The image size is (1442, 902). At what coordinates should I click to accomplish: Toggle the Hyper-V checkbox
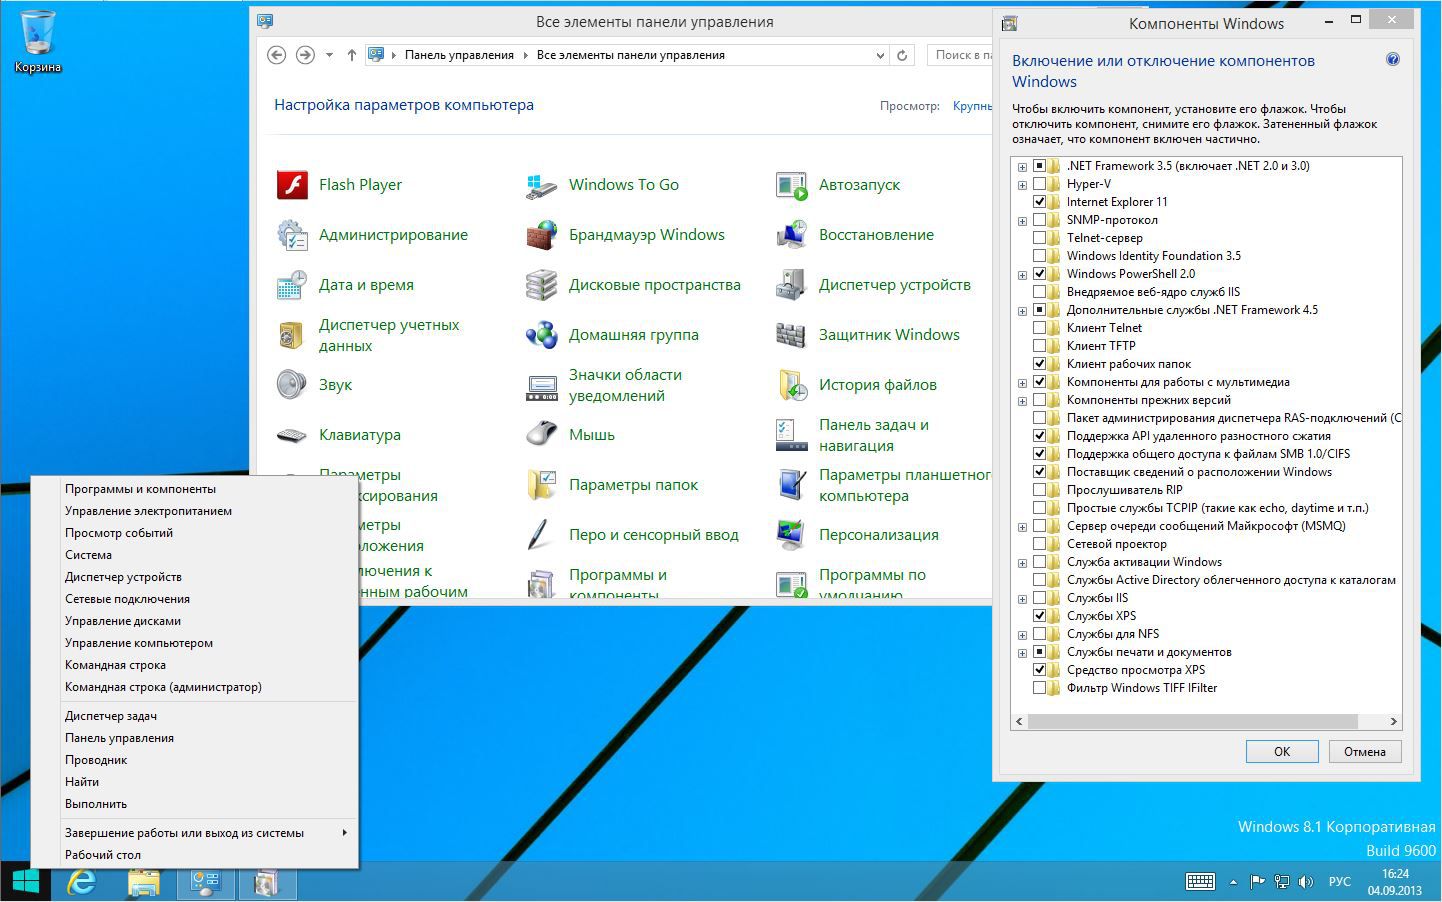1039,184
